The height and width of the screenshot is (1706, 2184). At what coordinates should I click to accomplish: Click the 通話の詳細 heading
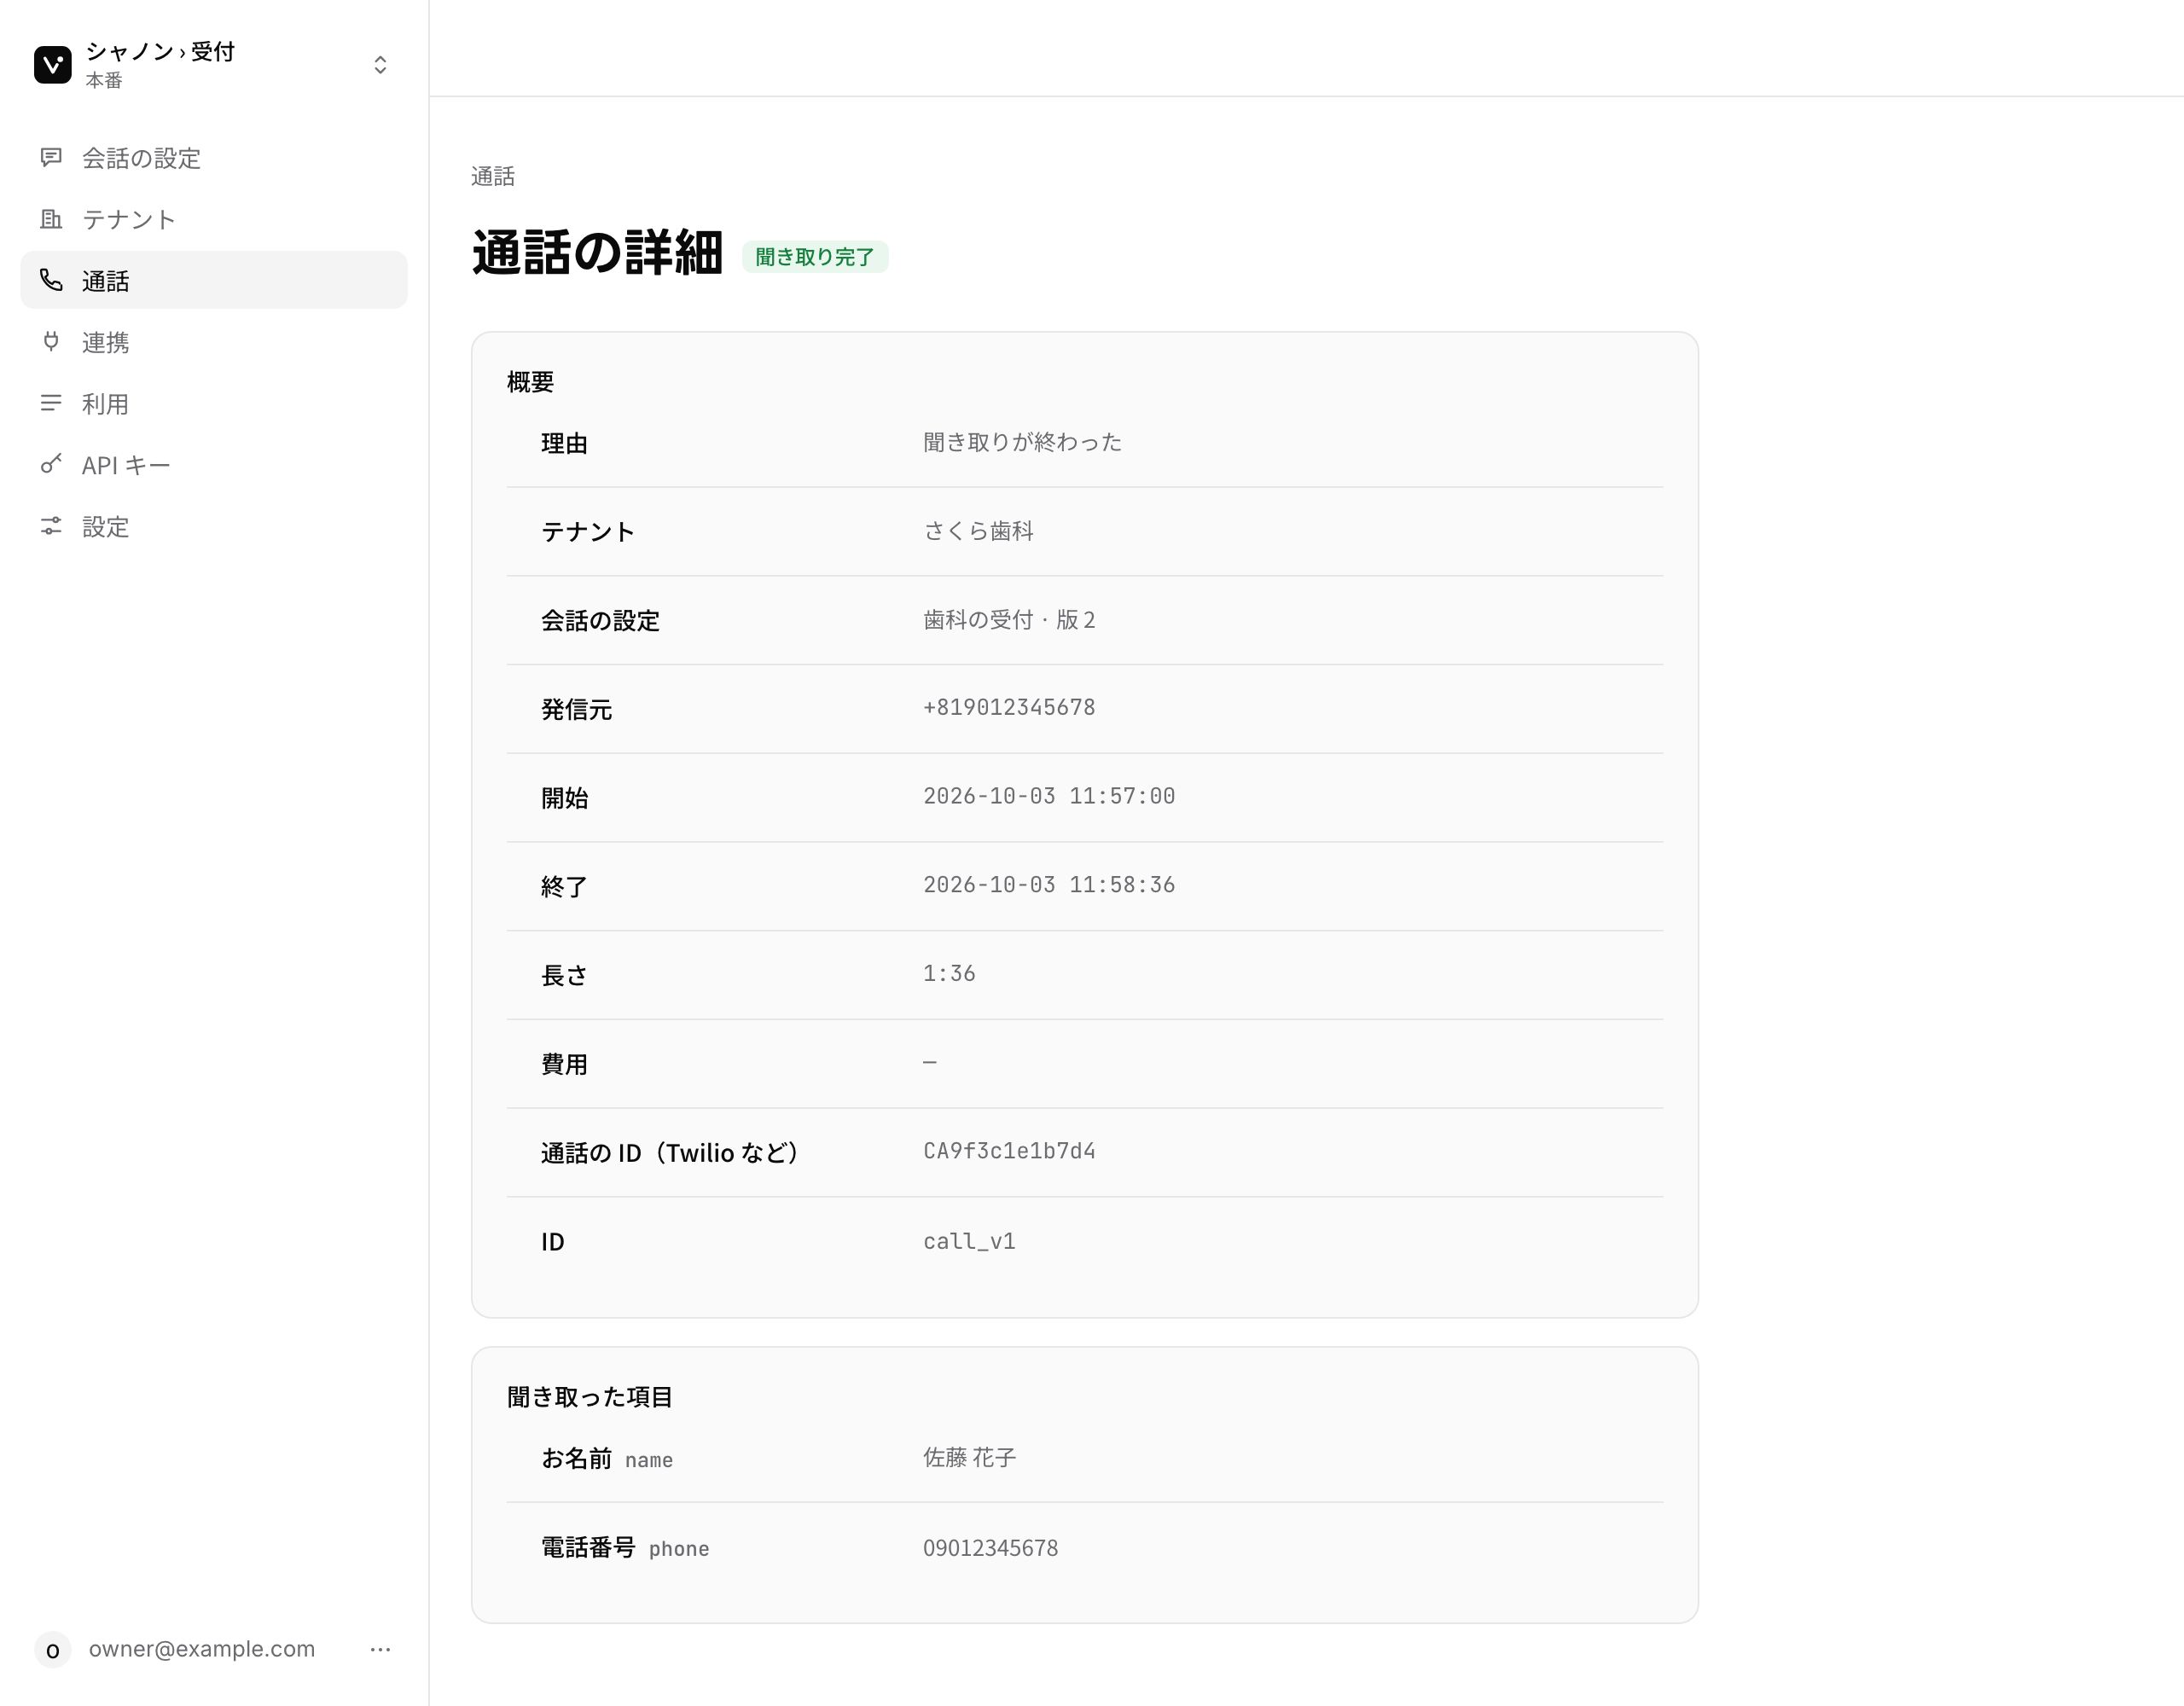[x=597, y=253]
